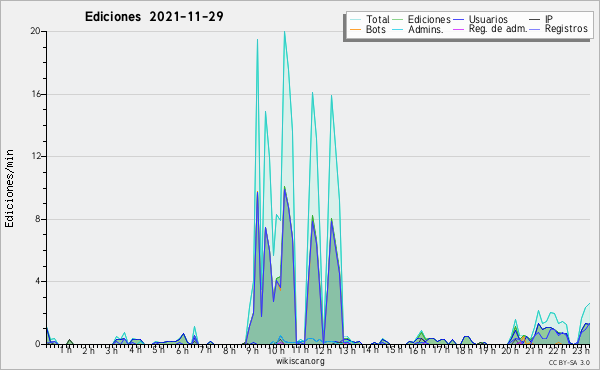This screenshot has width=600, height=370.
Task: Click the 8 value on vertical axis
Action: [x=38, y=219]
